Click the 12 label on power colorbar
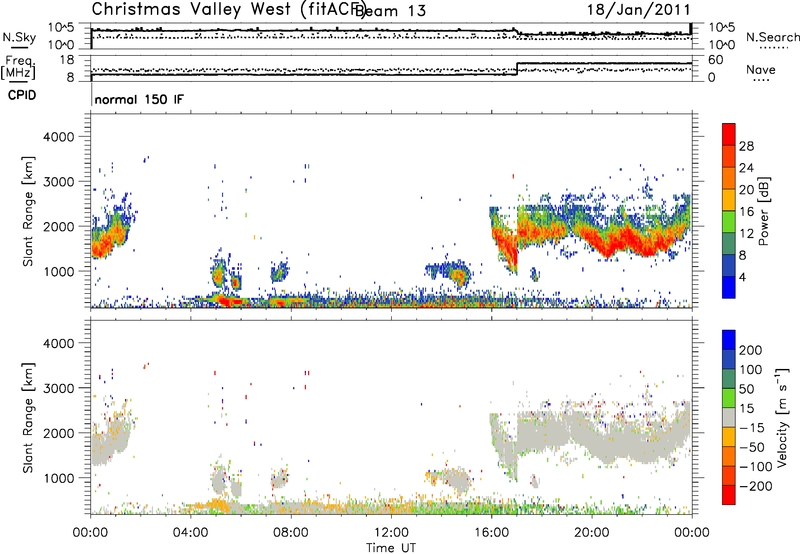This screenshot has width=800, height=554. [x=746, y=234]
